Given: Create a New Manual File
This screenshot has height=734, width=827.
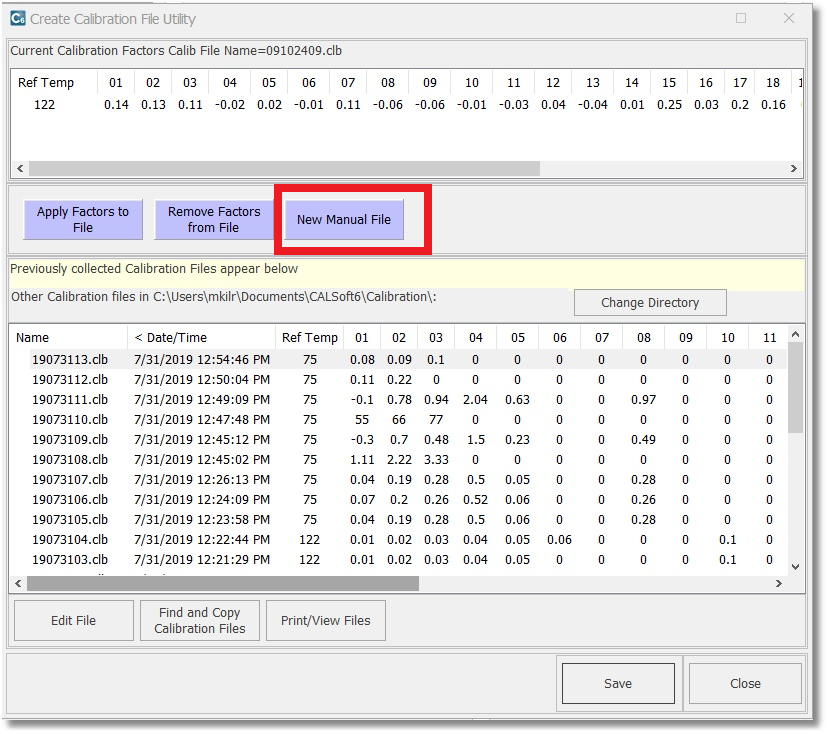Looking at the screenshot, I should point(344,219).
